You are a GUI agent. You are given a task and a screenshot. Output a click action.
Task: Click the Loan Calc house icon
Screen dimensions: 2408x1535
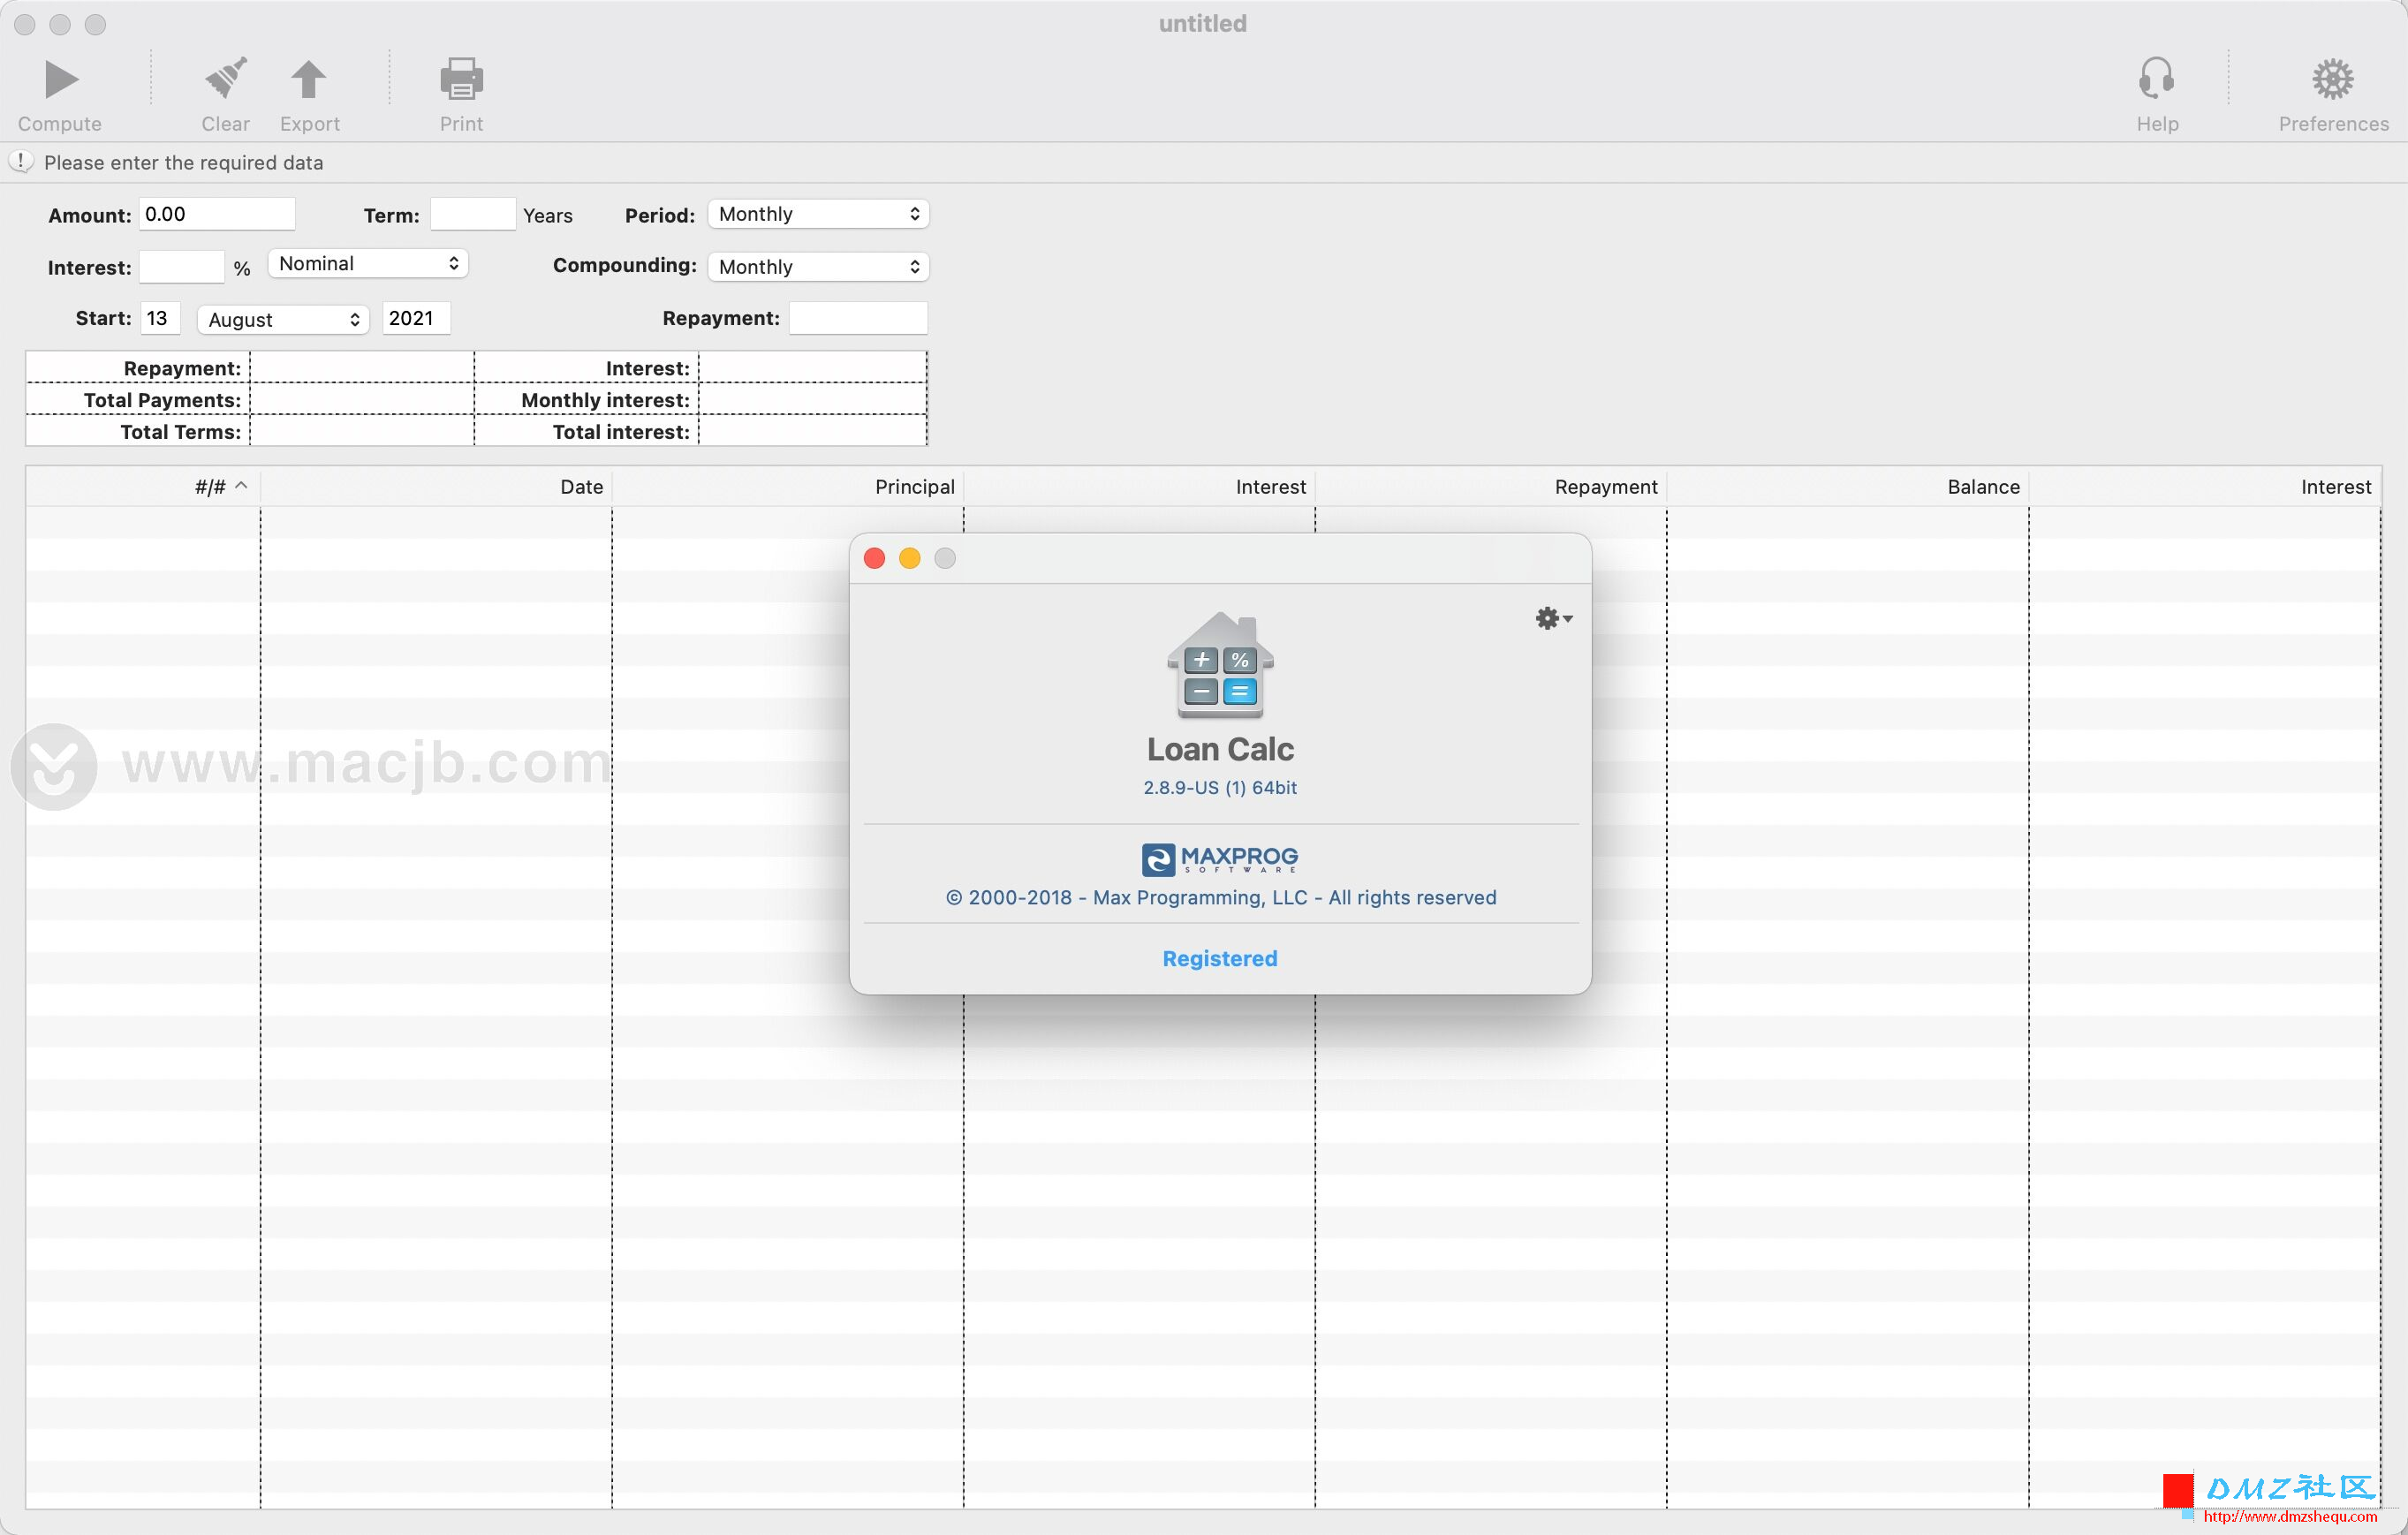tap(1220, 665)
